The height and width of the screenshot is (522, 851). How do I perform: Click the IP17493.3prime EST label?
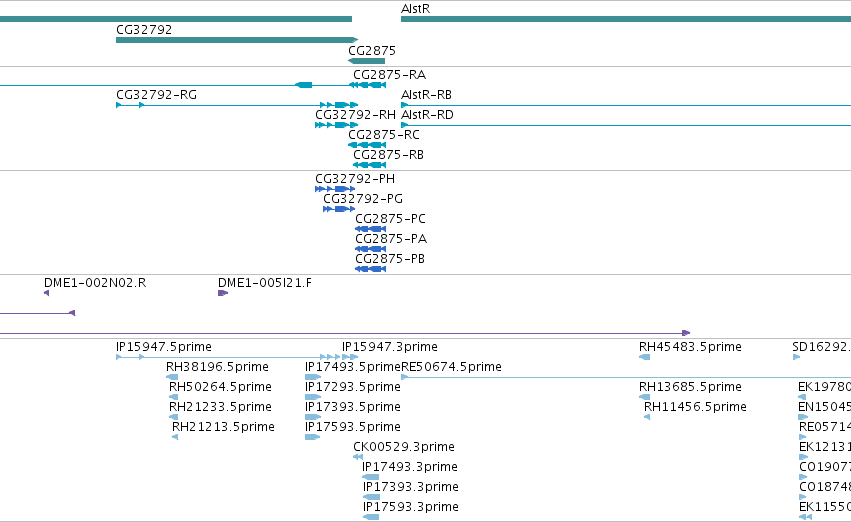410,468
